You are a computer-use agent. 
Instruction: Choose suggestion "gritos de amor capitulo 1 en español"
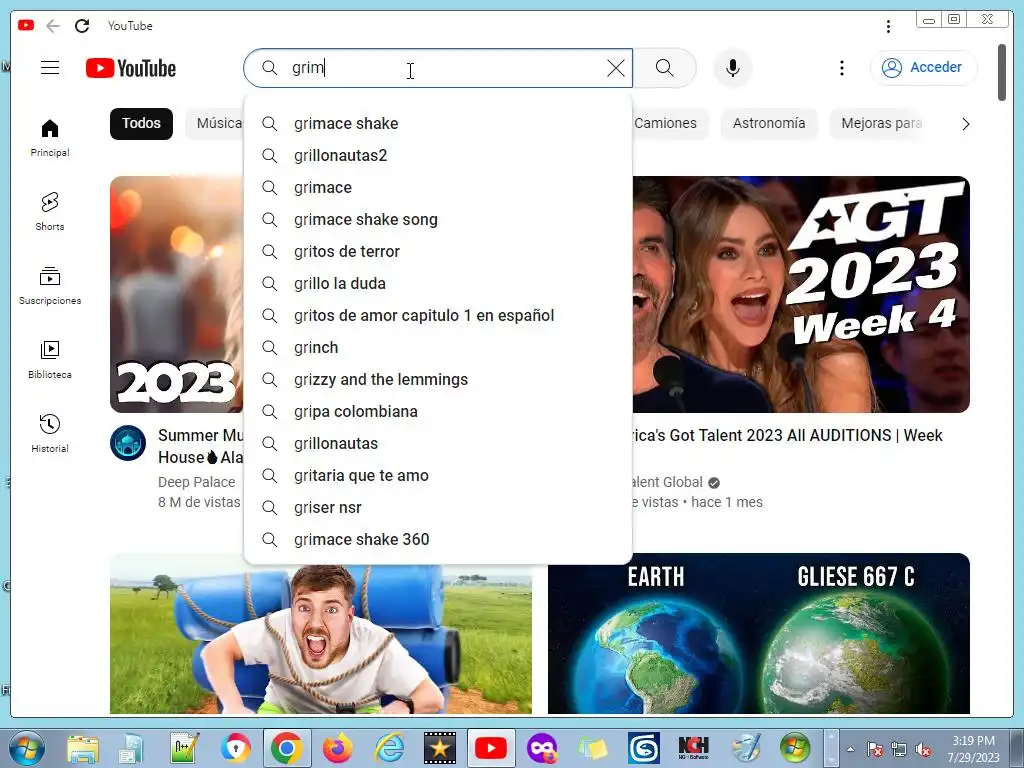coord(438,315)
